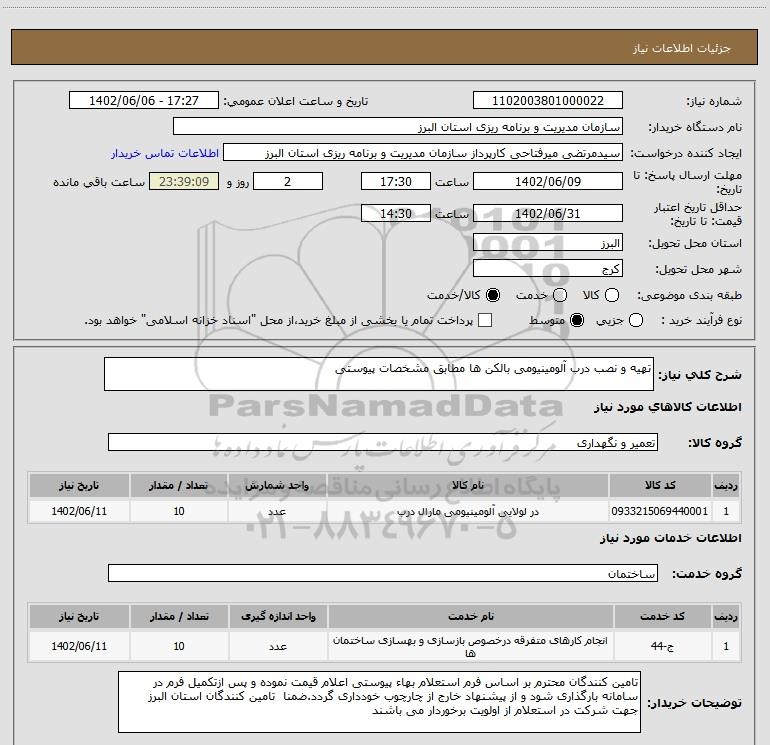Click the request creator name field
The height and width of the screenshot is (745, 770).
[x=423, y=153]
